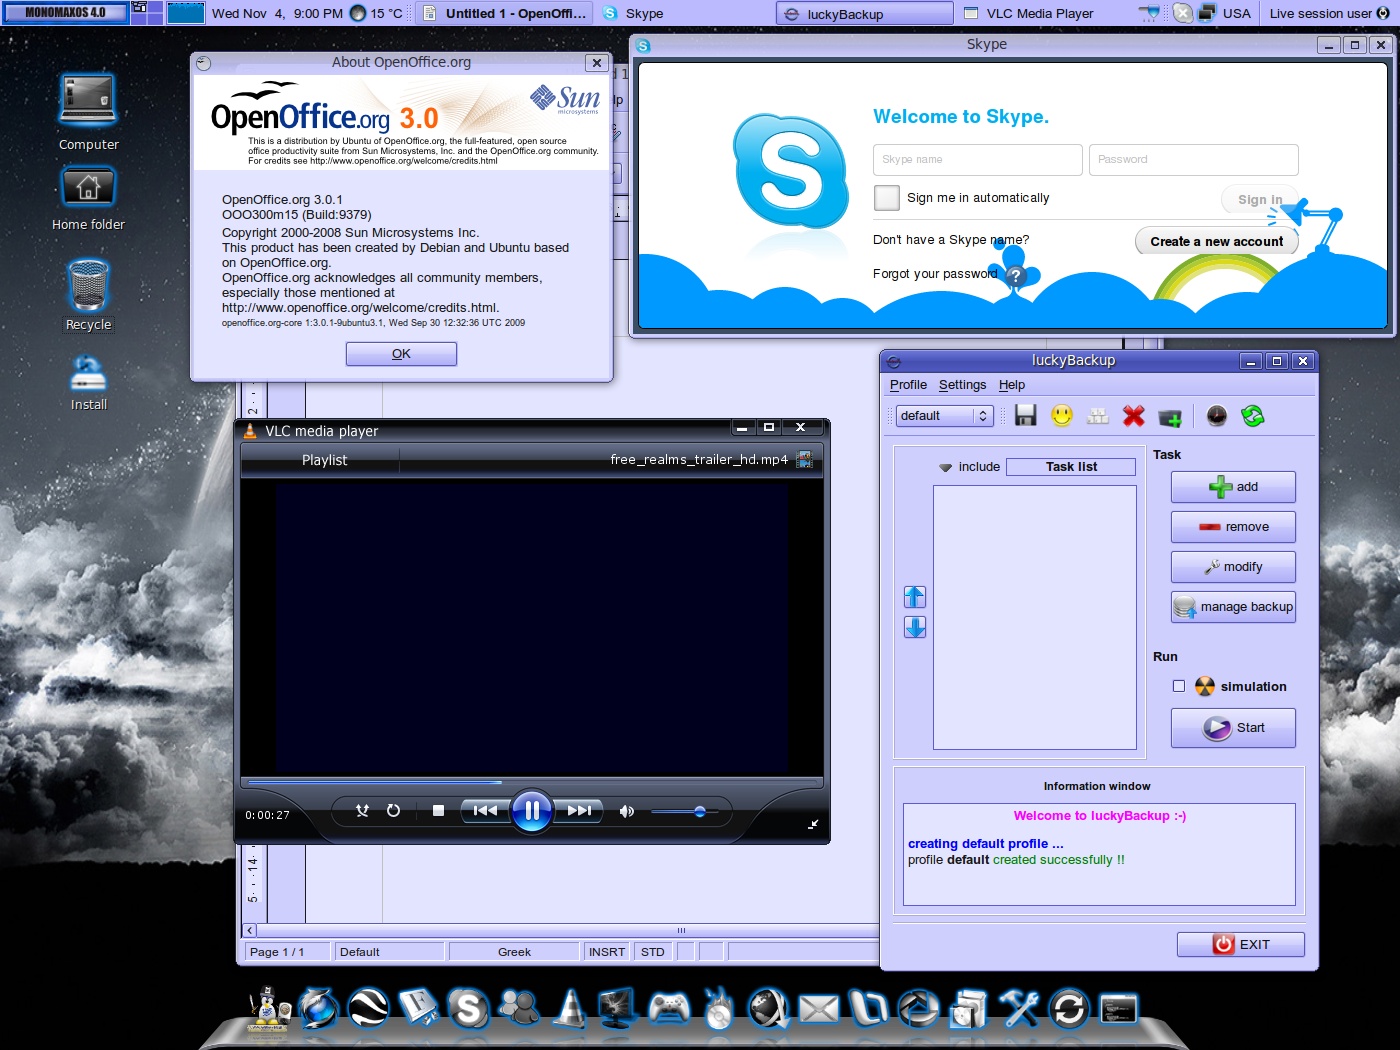
Task: Click the remove task button
Action: [1233, 527]
